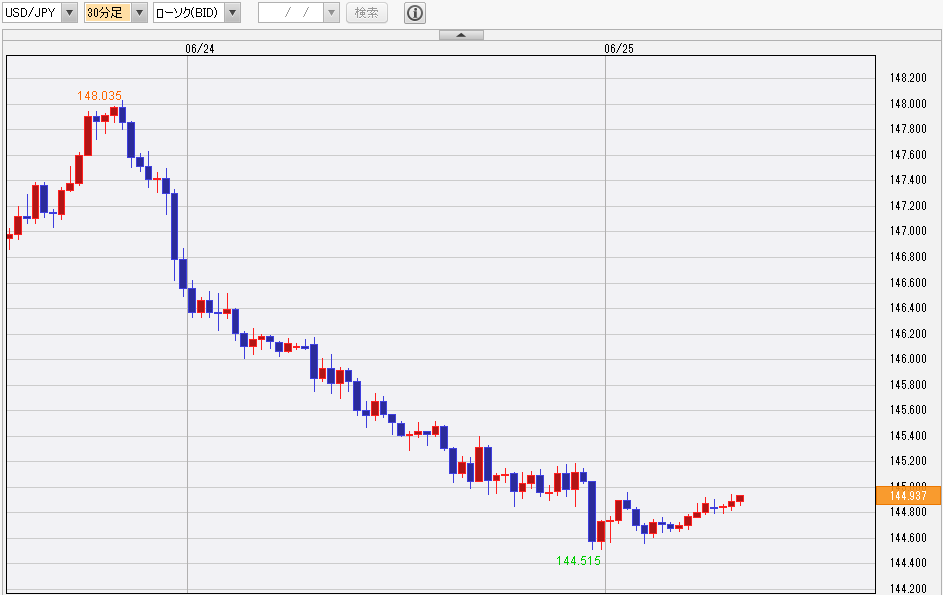Click the 148.035 high price label

[99, 96]
